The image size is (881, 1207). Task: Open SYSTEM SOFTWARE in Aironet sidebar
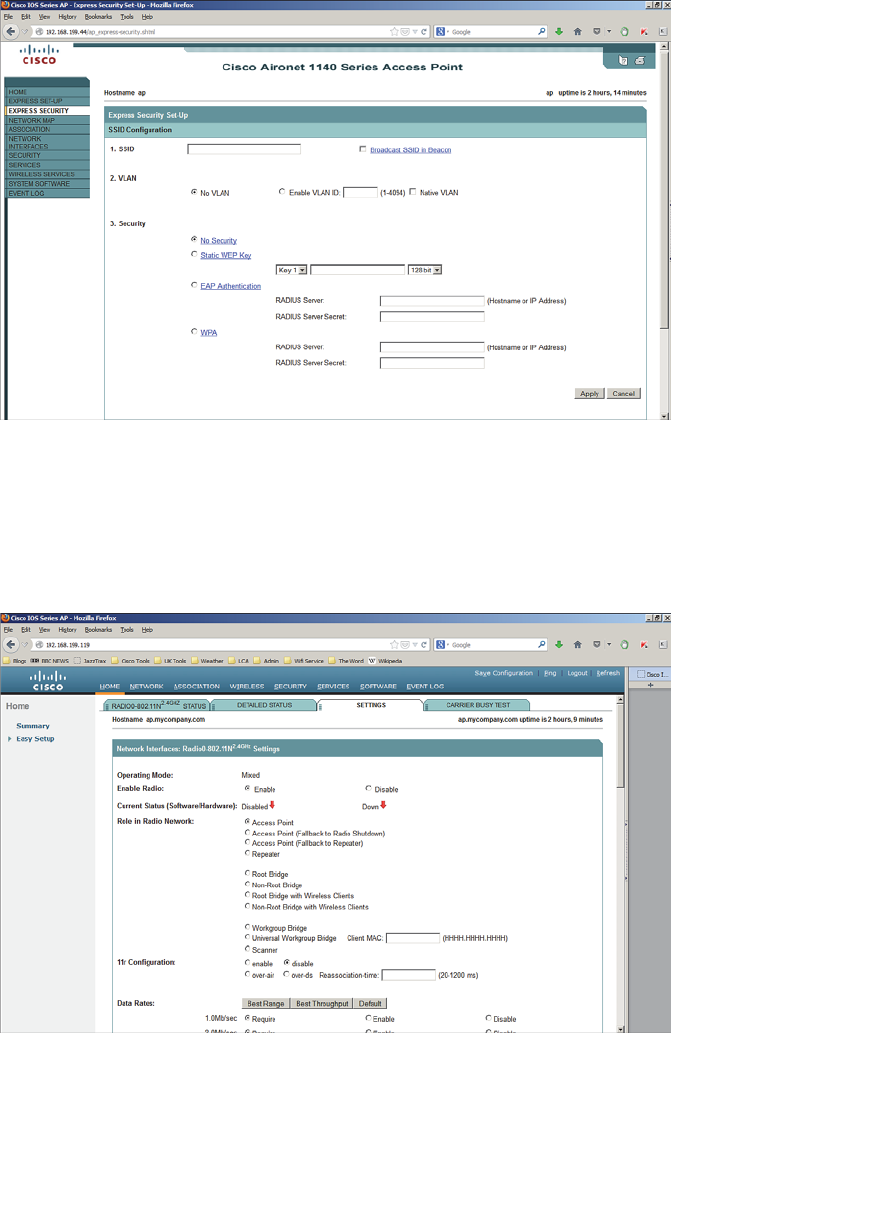(x=47, y=184)
